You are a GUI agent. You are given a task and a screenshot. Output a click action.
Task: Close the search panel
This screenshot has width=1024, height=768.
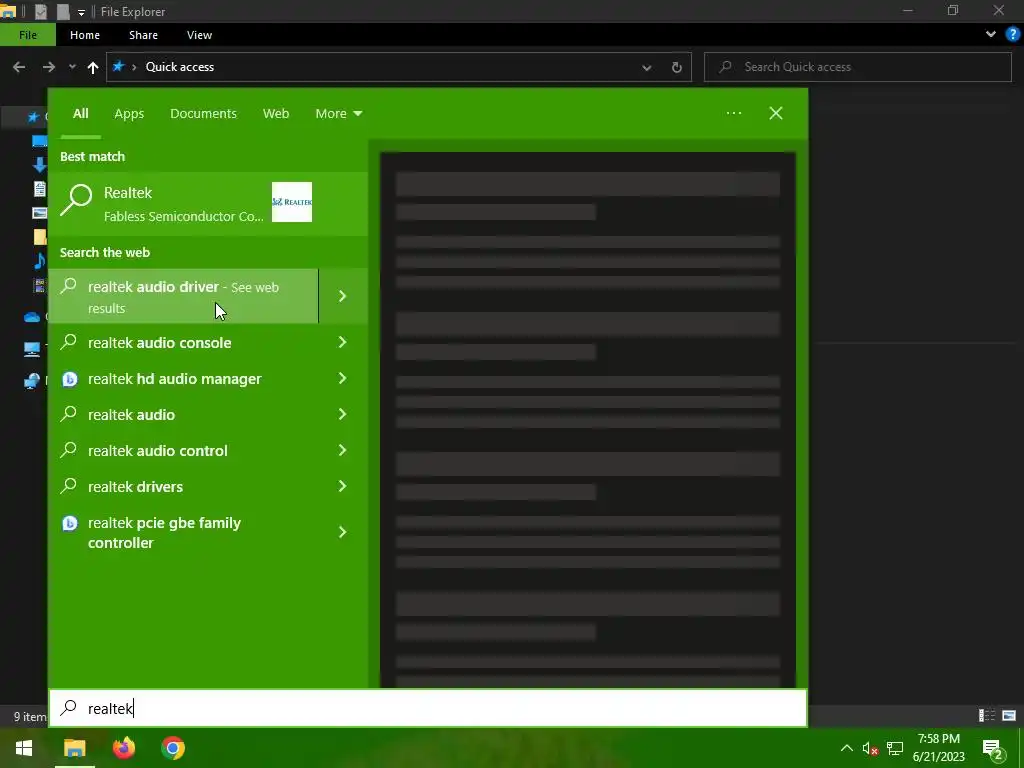[776, 113]
